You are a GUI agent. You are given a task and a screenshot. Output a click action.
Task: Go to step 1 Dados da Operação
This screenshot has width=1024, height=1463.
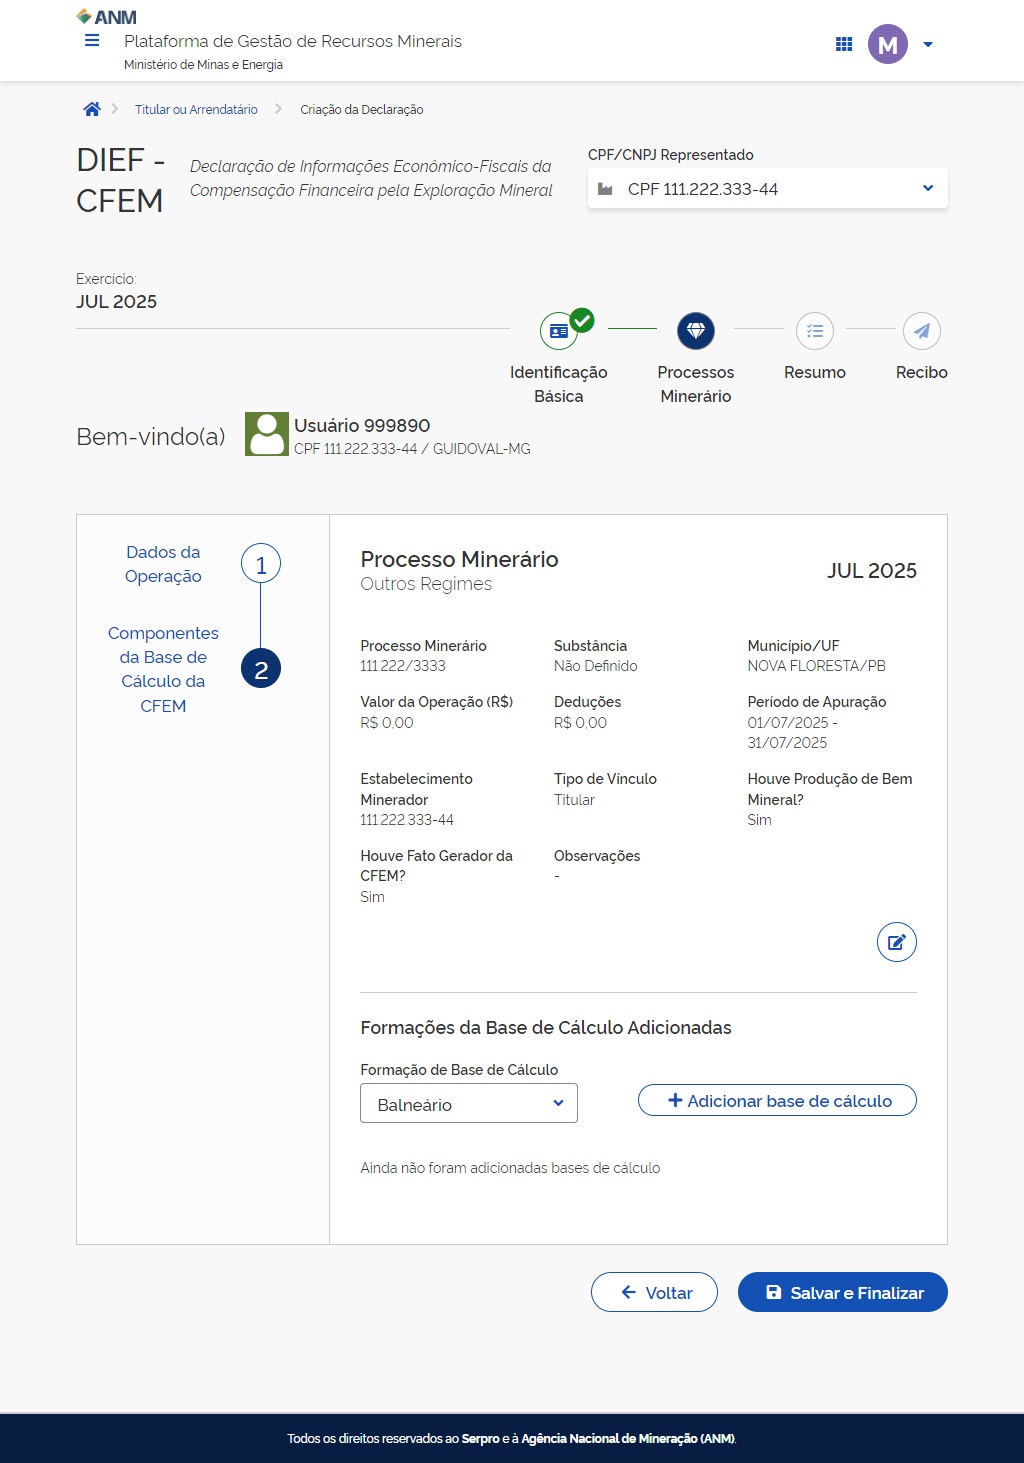261,565
